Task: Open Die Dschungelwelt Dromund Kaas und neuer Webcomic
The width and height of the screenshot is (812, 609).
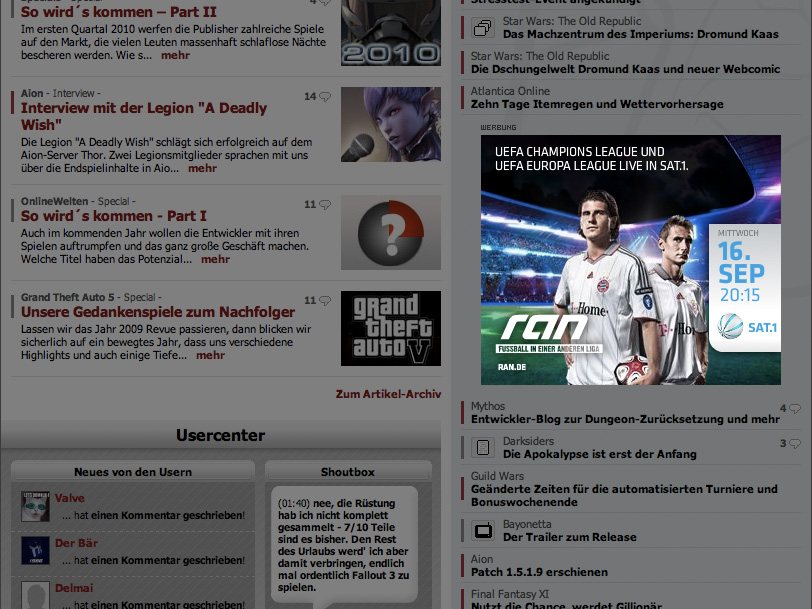Action: click(626, 69)
